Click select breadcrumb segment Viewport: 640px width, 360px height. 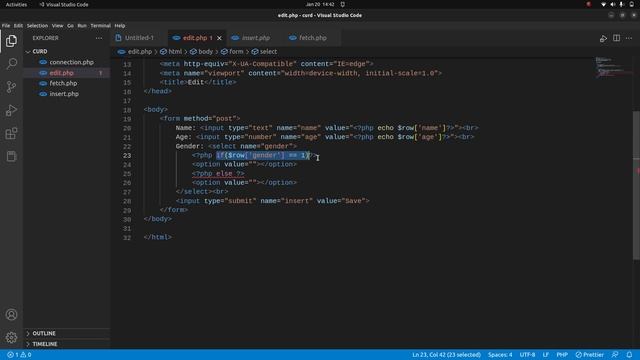pyautogui.click(x=264, y=52)
